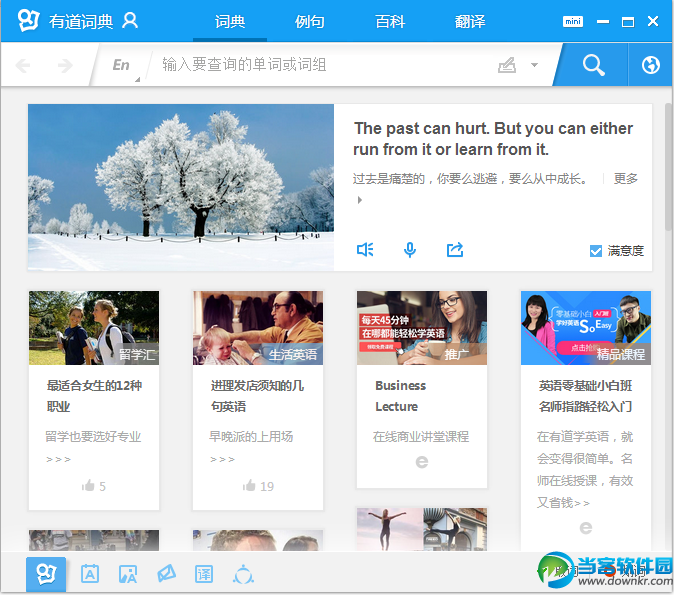The height and width of the screenshot is (595, 674).
Task: Select the dictionary home icon in bottom bar
Action: click(x=46, y=574)
